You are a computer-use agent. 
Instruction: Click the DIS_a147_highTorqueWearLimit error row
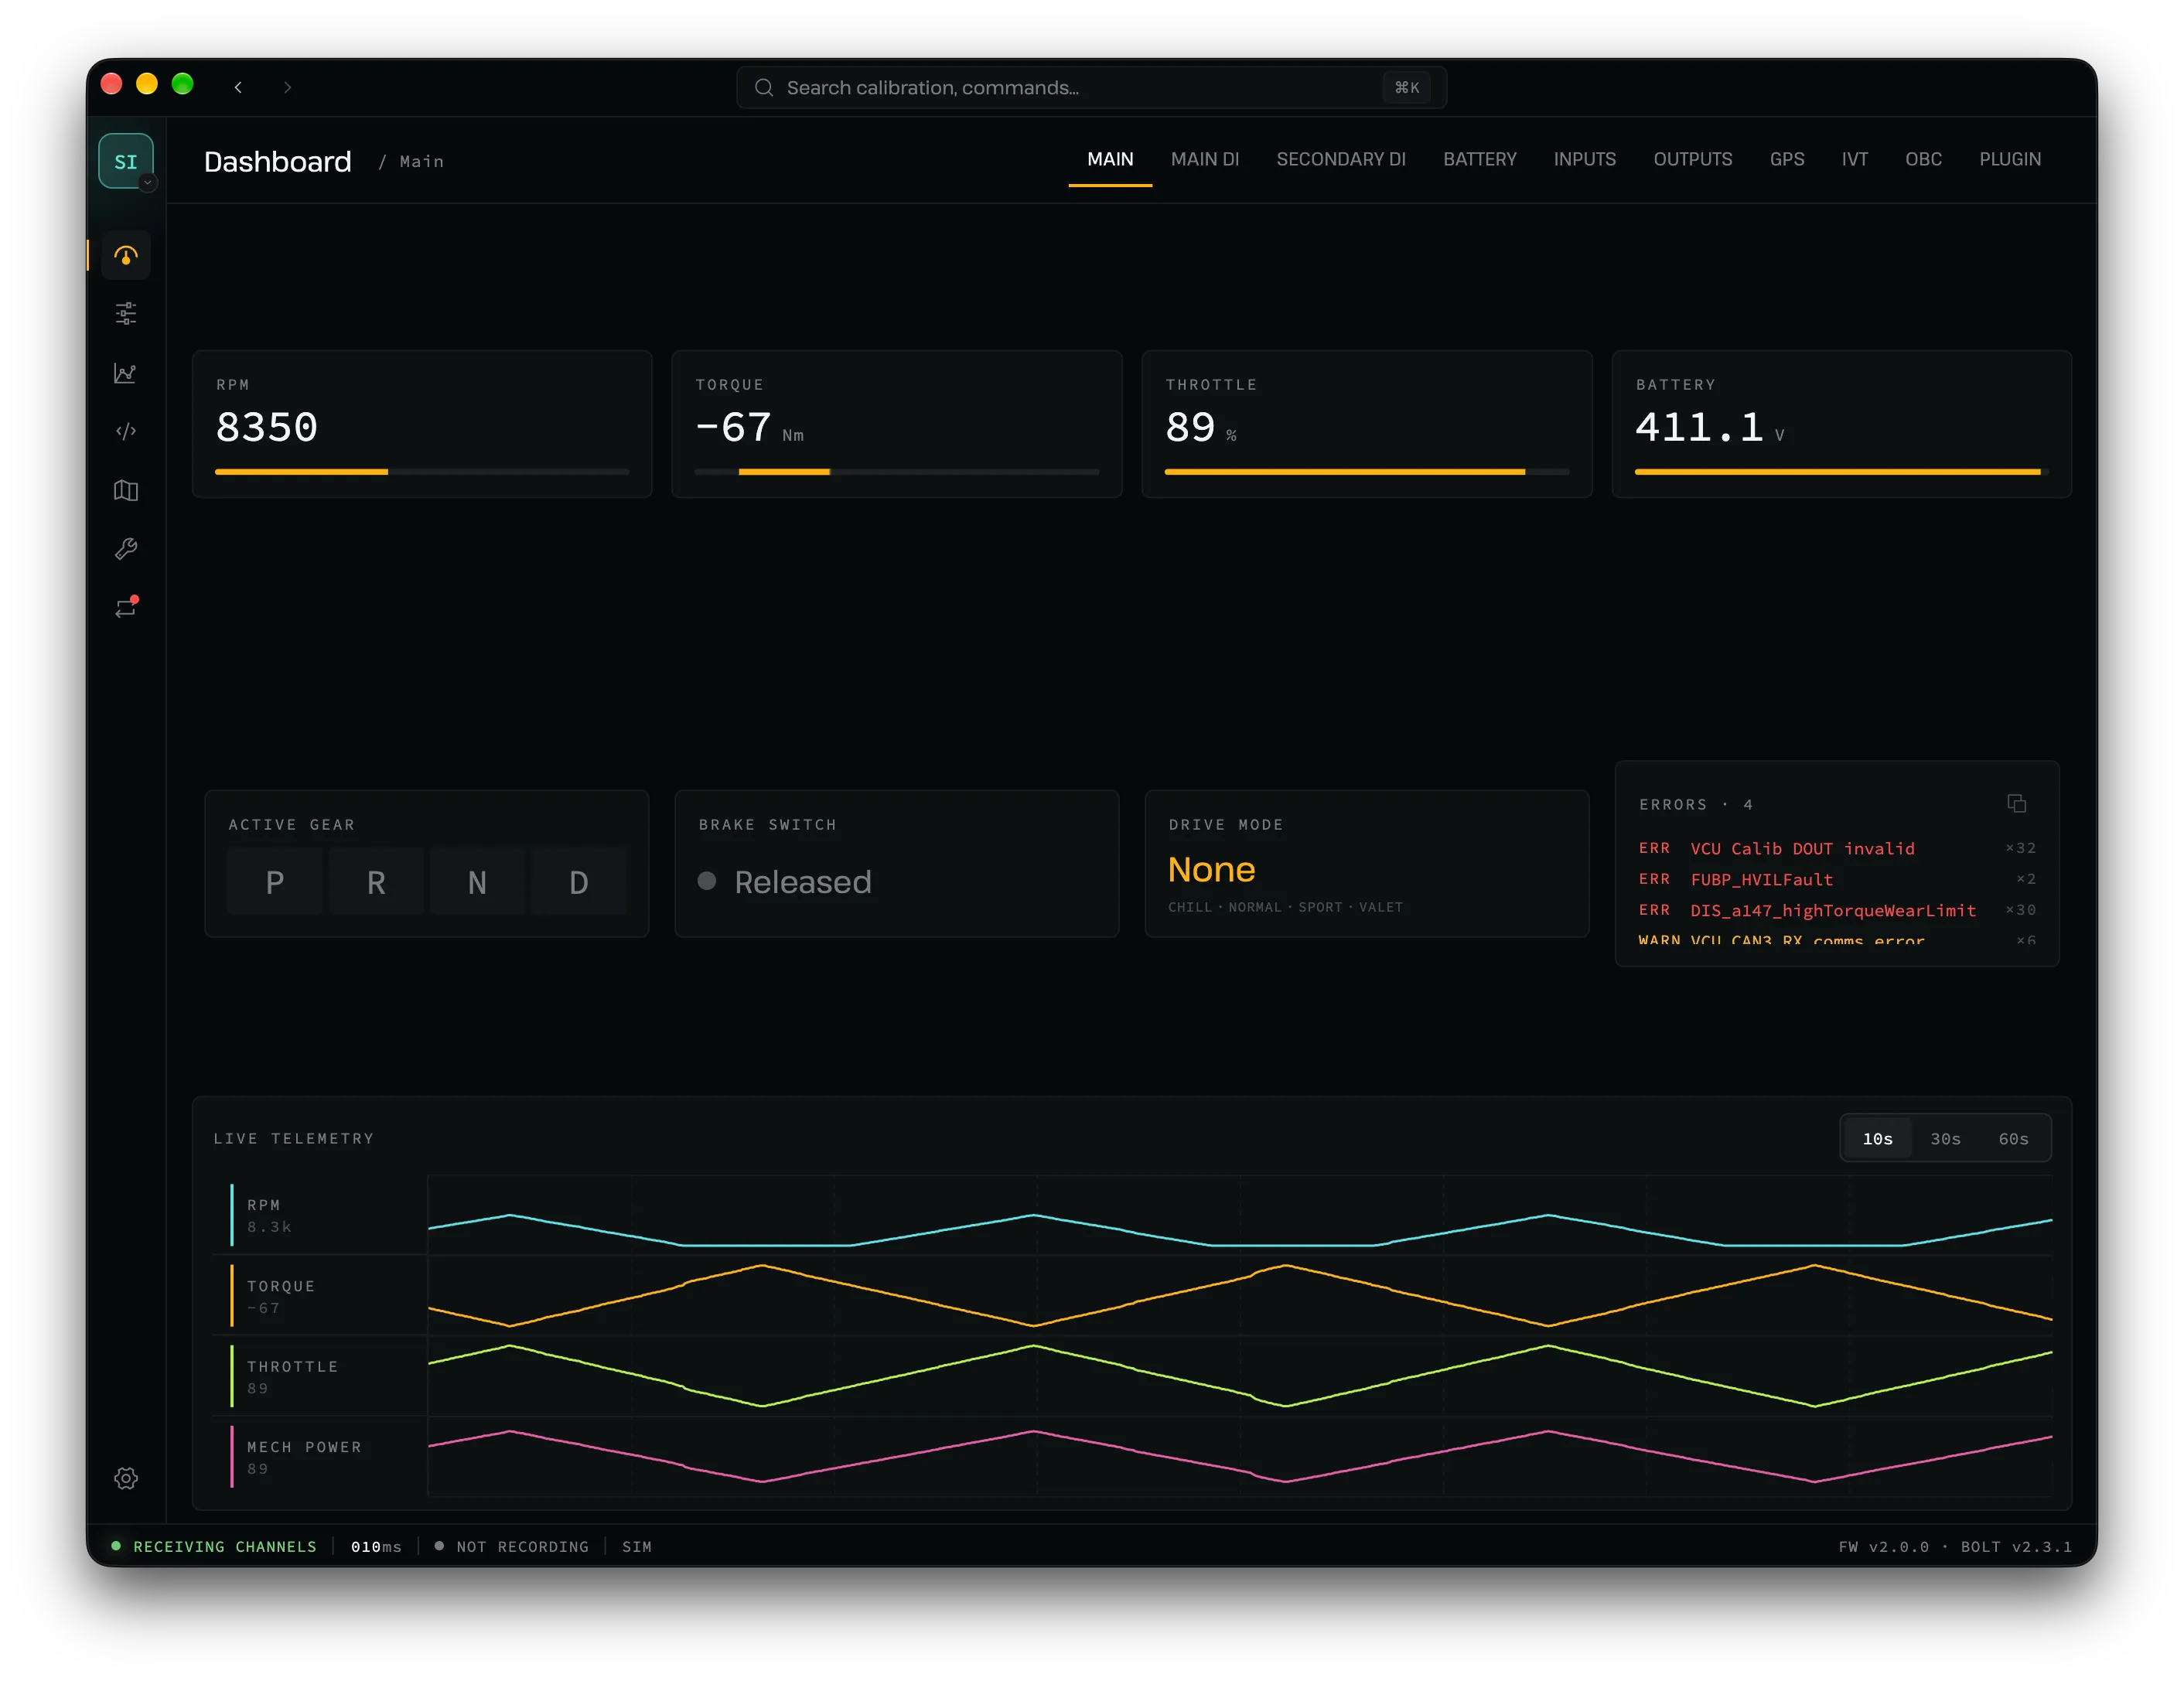[1837, 910]
